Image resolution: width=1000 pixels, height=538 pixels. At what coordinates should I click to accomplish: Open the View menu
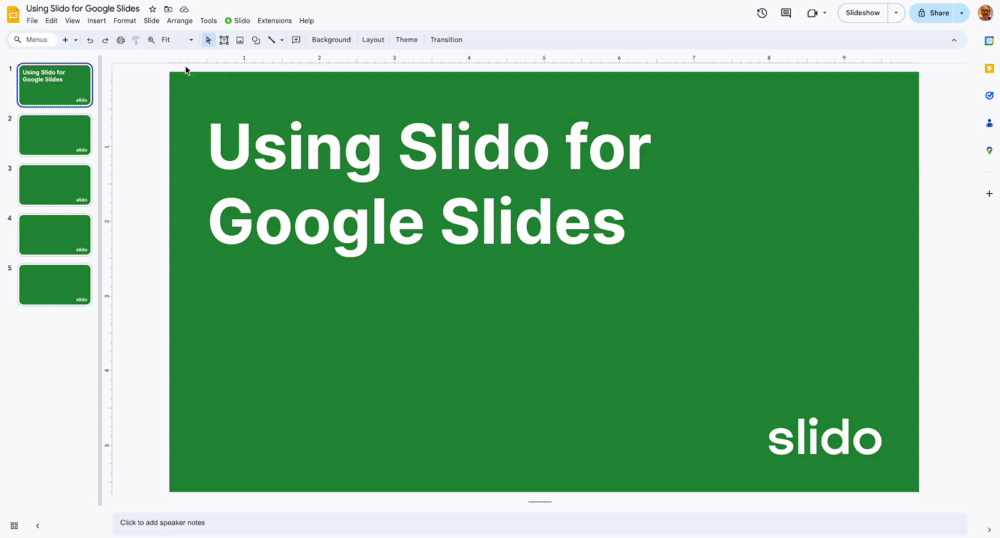(x=73, y=21)
